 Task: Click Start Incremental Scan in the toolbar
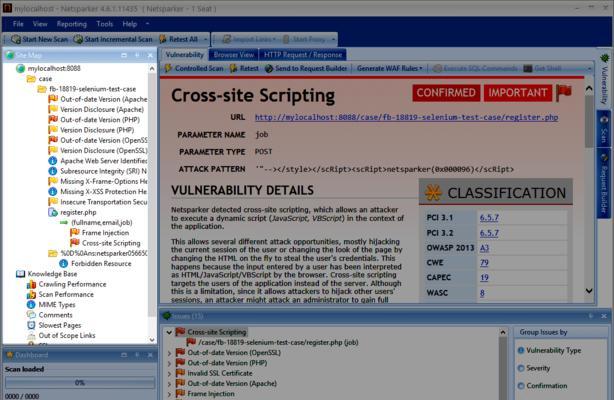113,39
